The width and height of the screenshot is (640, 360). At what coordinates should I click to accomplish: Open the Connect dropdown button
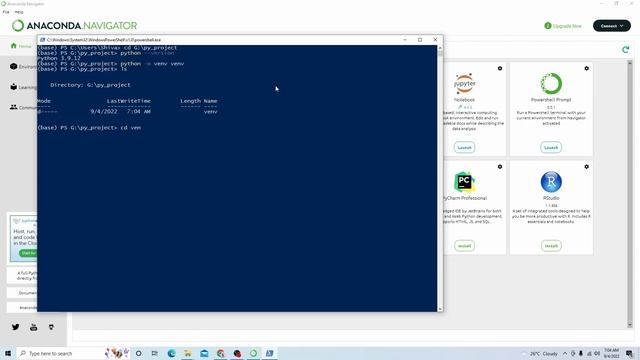[611, 26]
